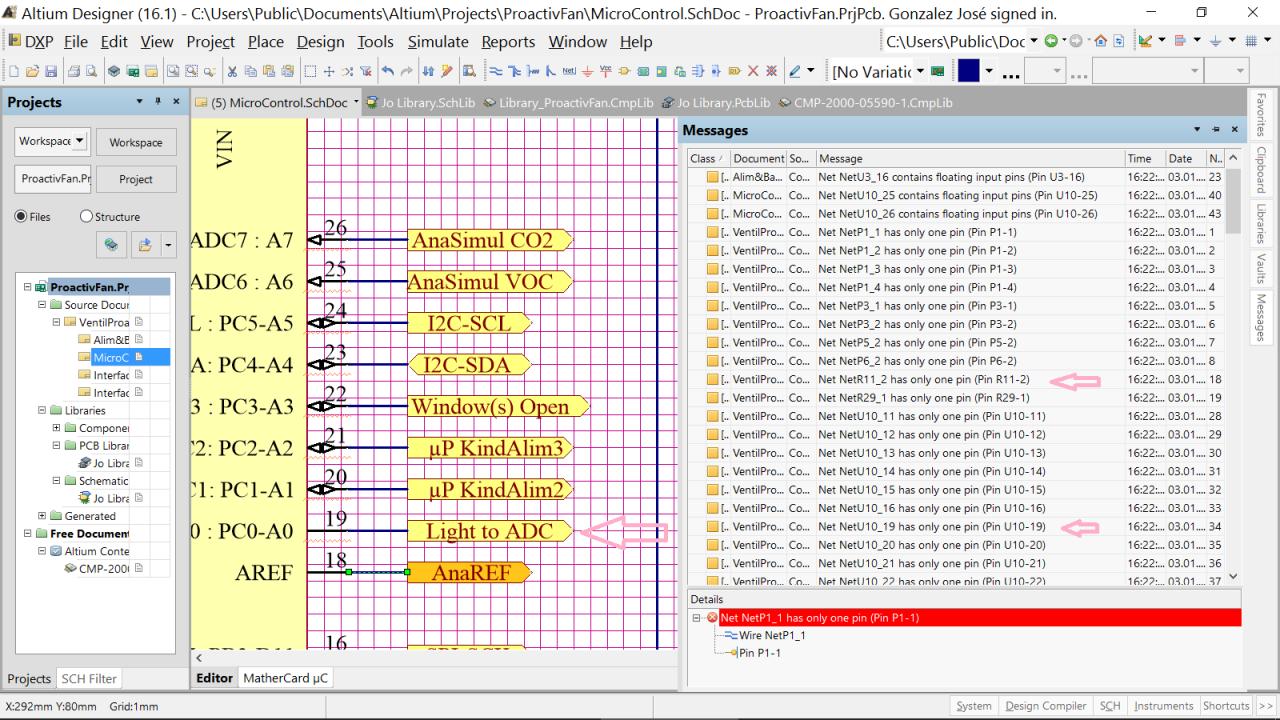Click the MatherCard µC sheet tab
1280x720 pixels.
pyautogui.click(x=284, y=678)
